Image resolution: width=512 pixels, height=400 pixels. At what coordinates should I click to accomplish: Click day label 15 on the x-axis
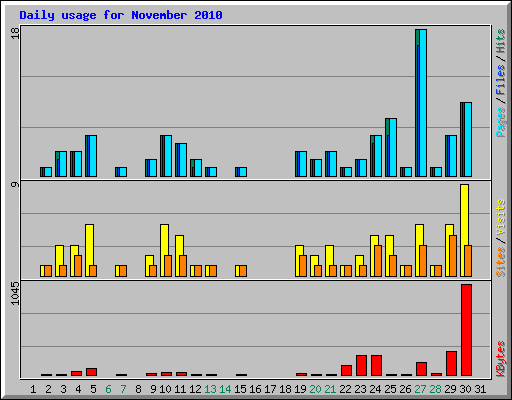pyautogui.click(x=240, y=389)
